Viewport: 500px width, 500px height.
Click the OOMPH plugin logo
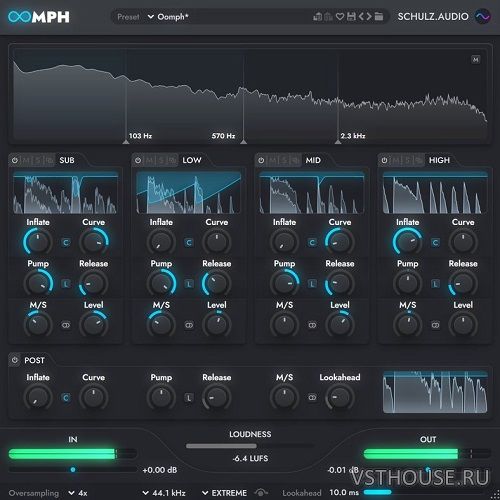tap(39, 17)
